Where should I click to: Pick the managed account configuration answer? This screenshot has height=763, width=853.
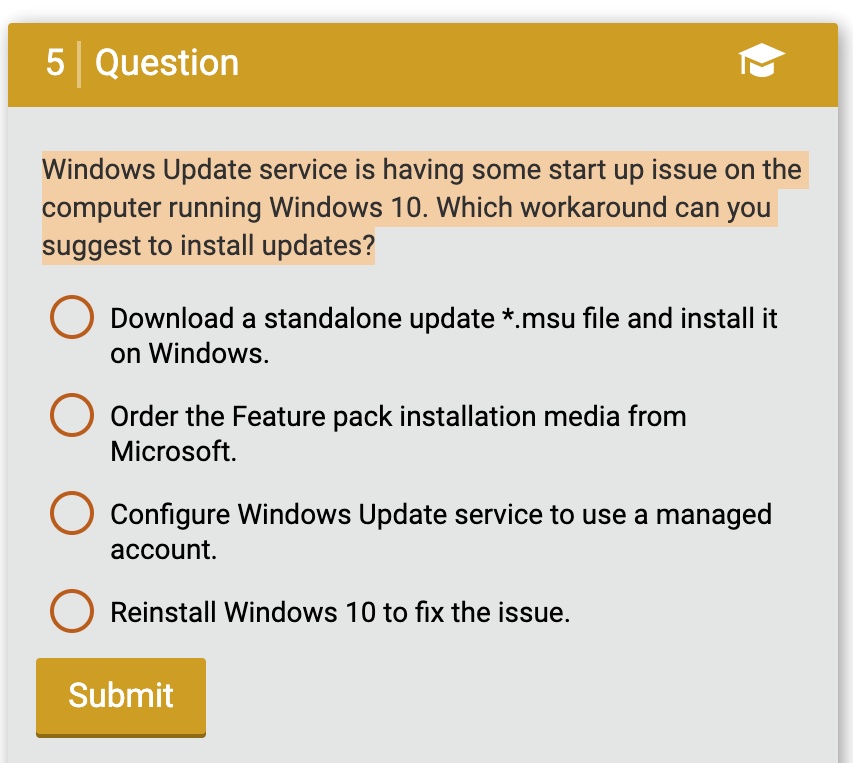point(71,513)
